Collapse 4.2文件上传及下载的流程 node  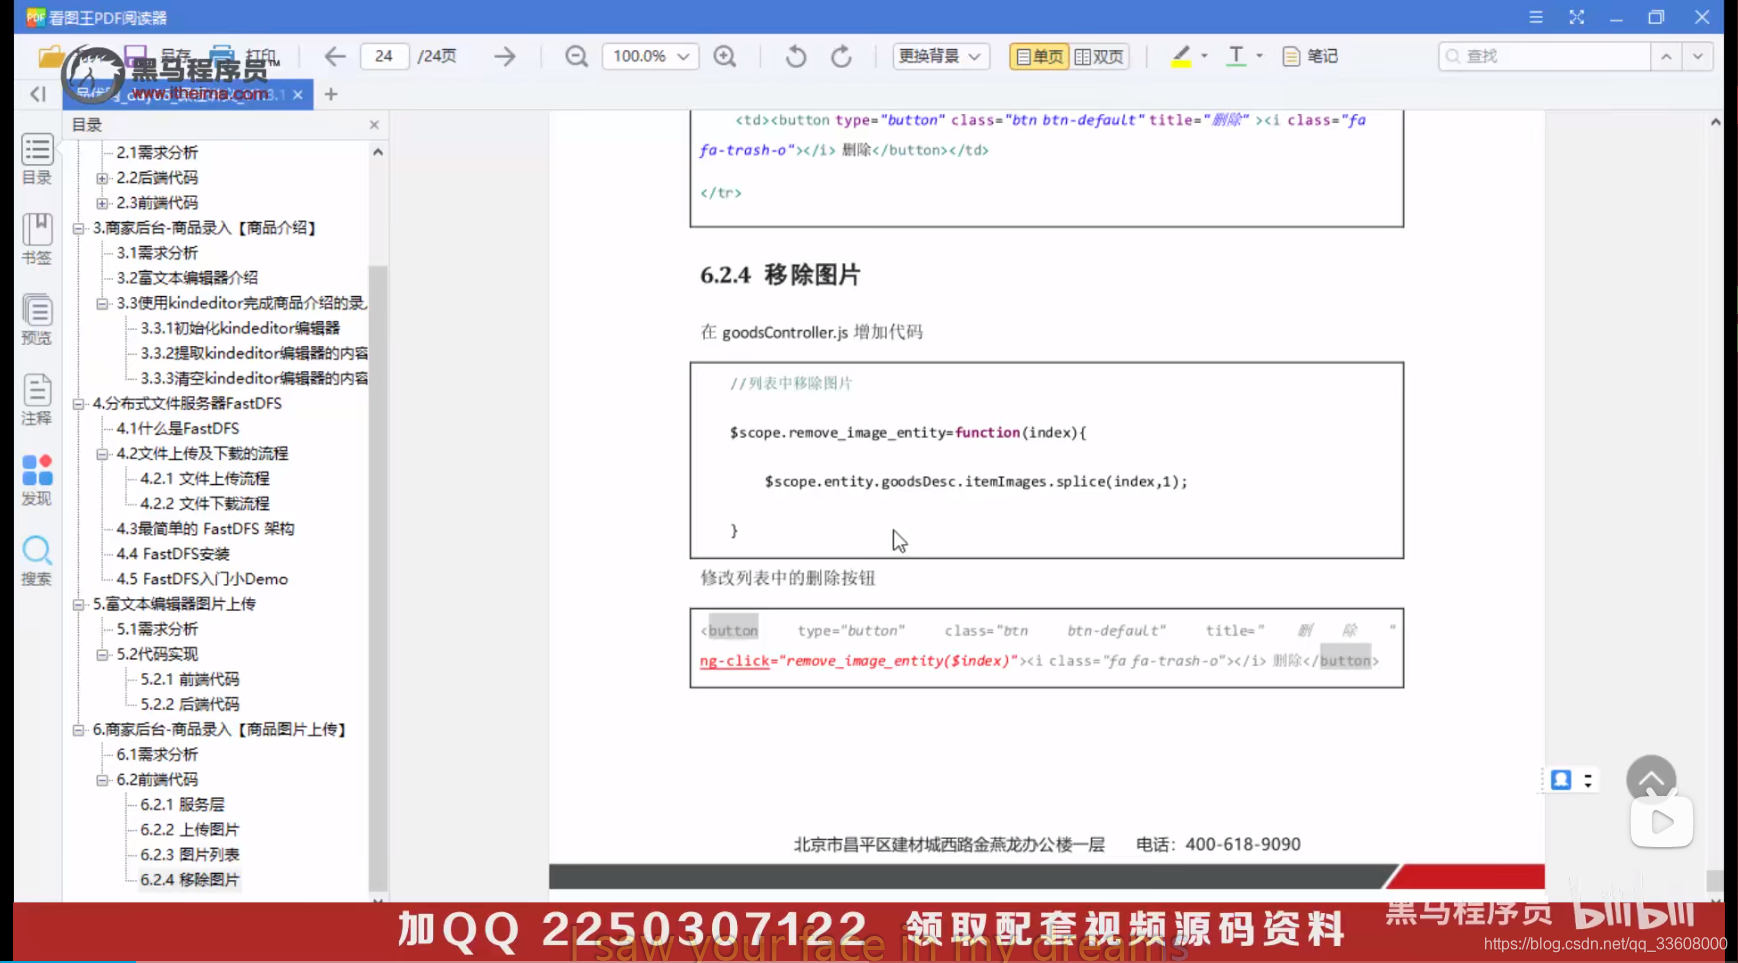point(102,454)
